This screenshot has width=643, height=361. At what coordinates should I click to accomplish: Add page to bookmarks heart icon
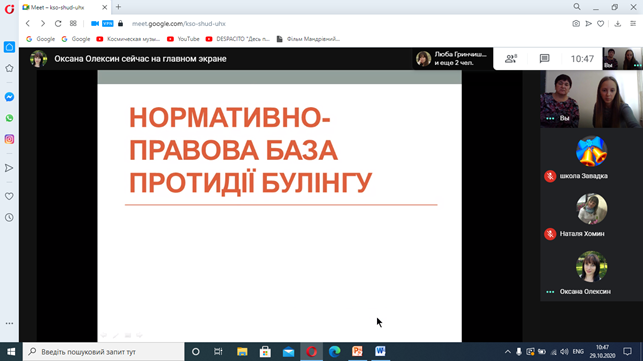(x=600, y=24)
